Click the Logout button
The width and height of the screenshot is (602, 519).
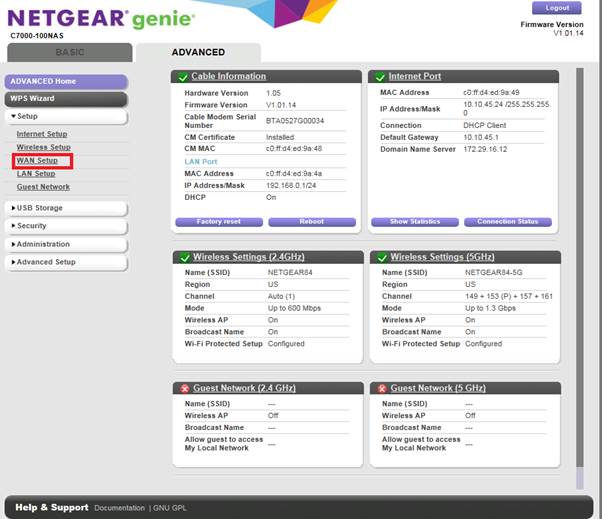pos(557,8)
